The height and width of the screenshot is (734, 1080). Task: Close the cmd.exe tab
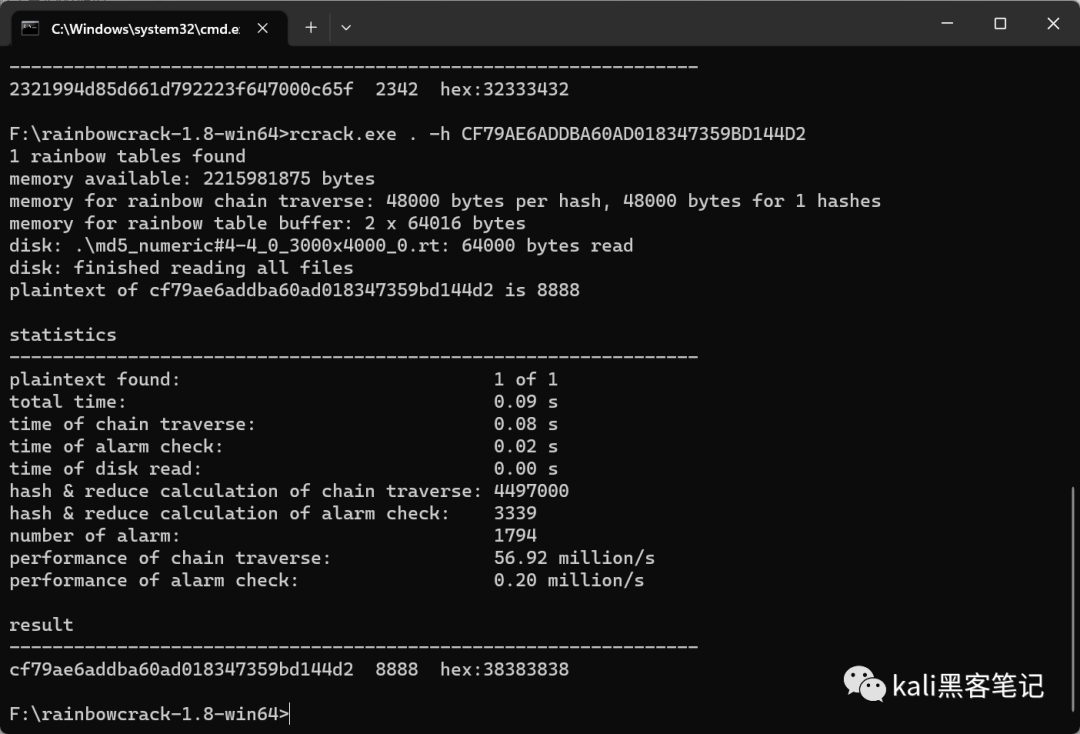point(262,28)
